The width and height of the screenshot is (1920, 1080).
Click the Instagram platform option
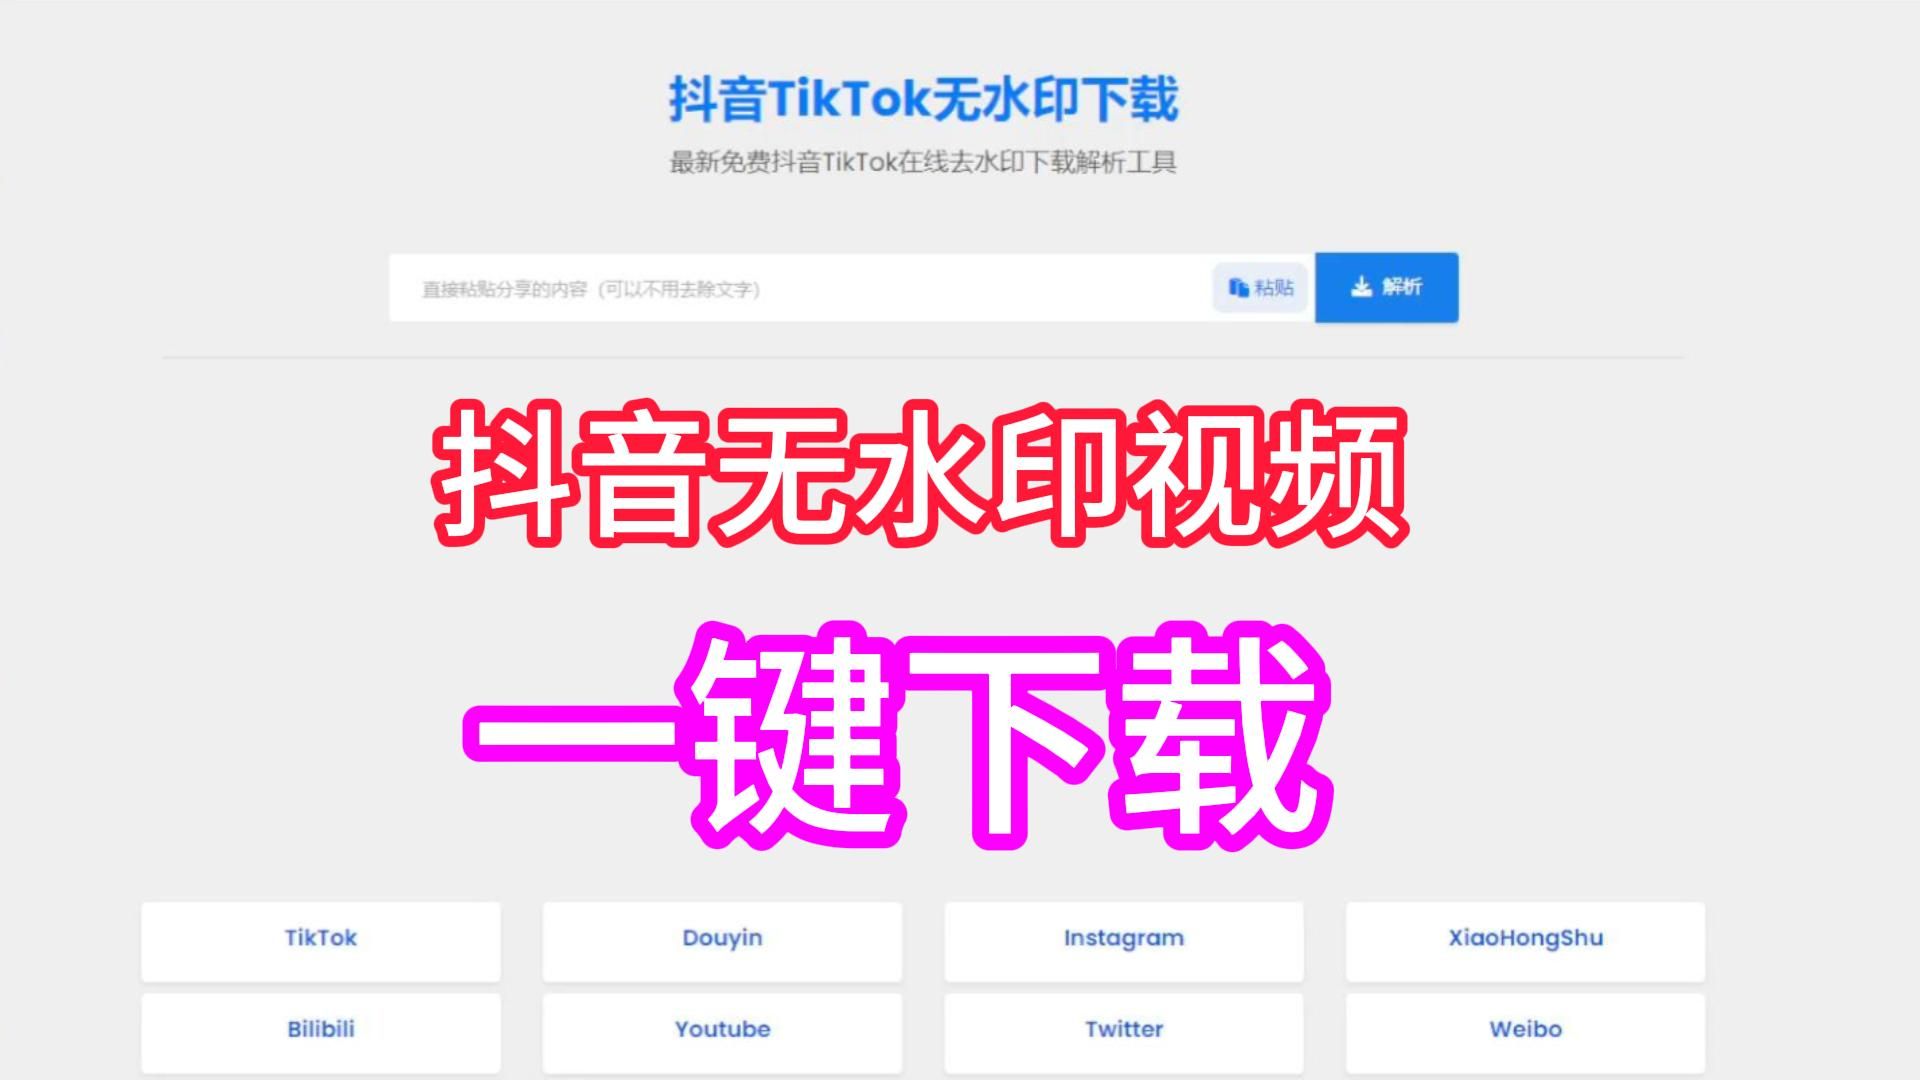pos(1121,938)
